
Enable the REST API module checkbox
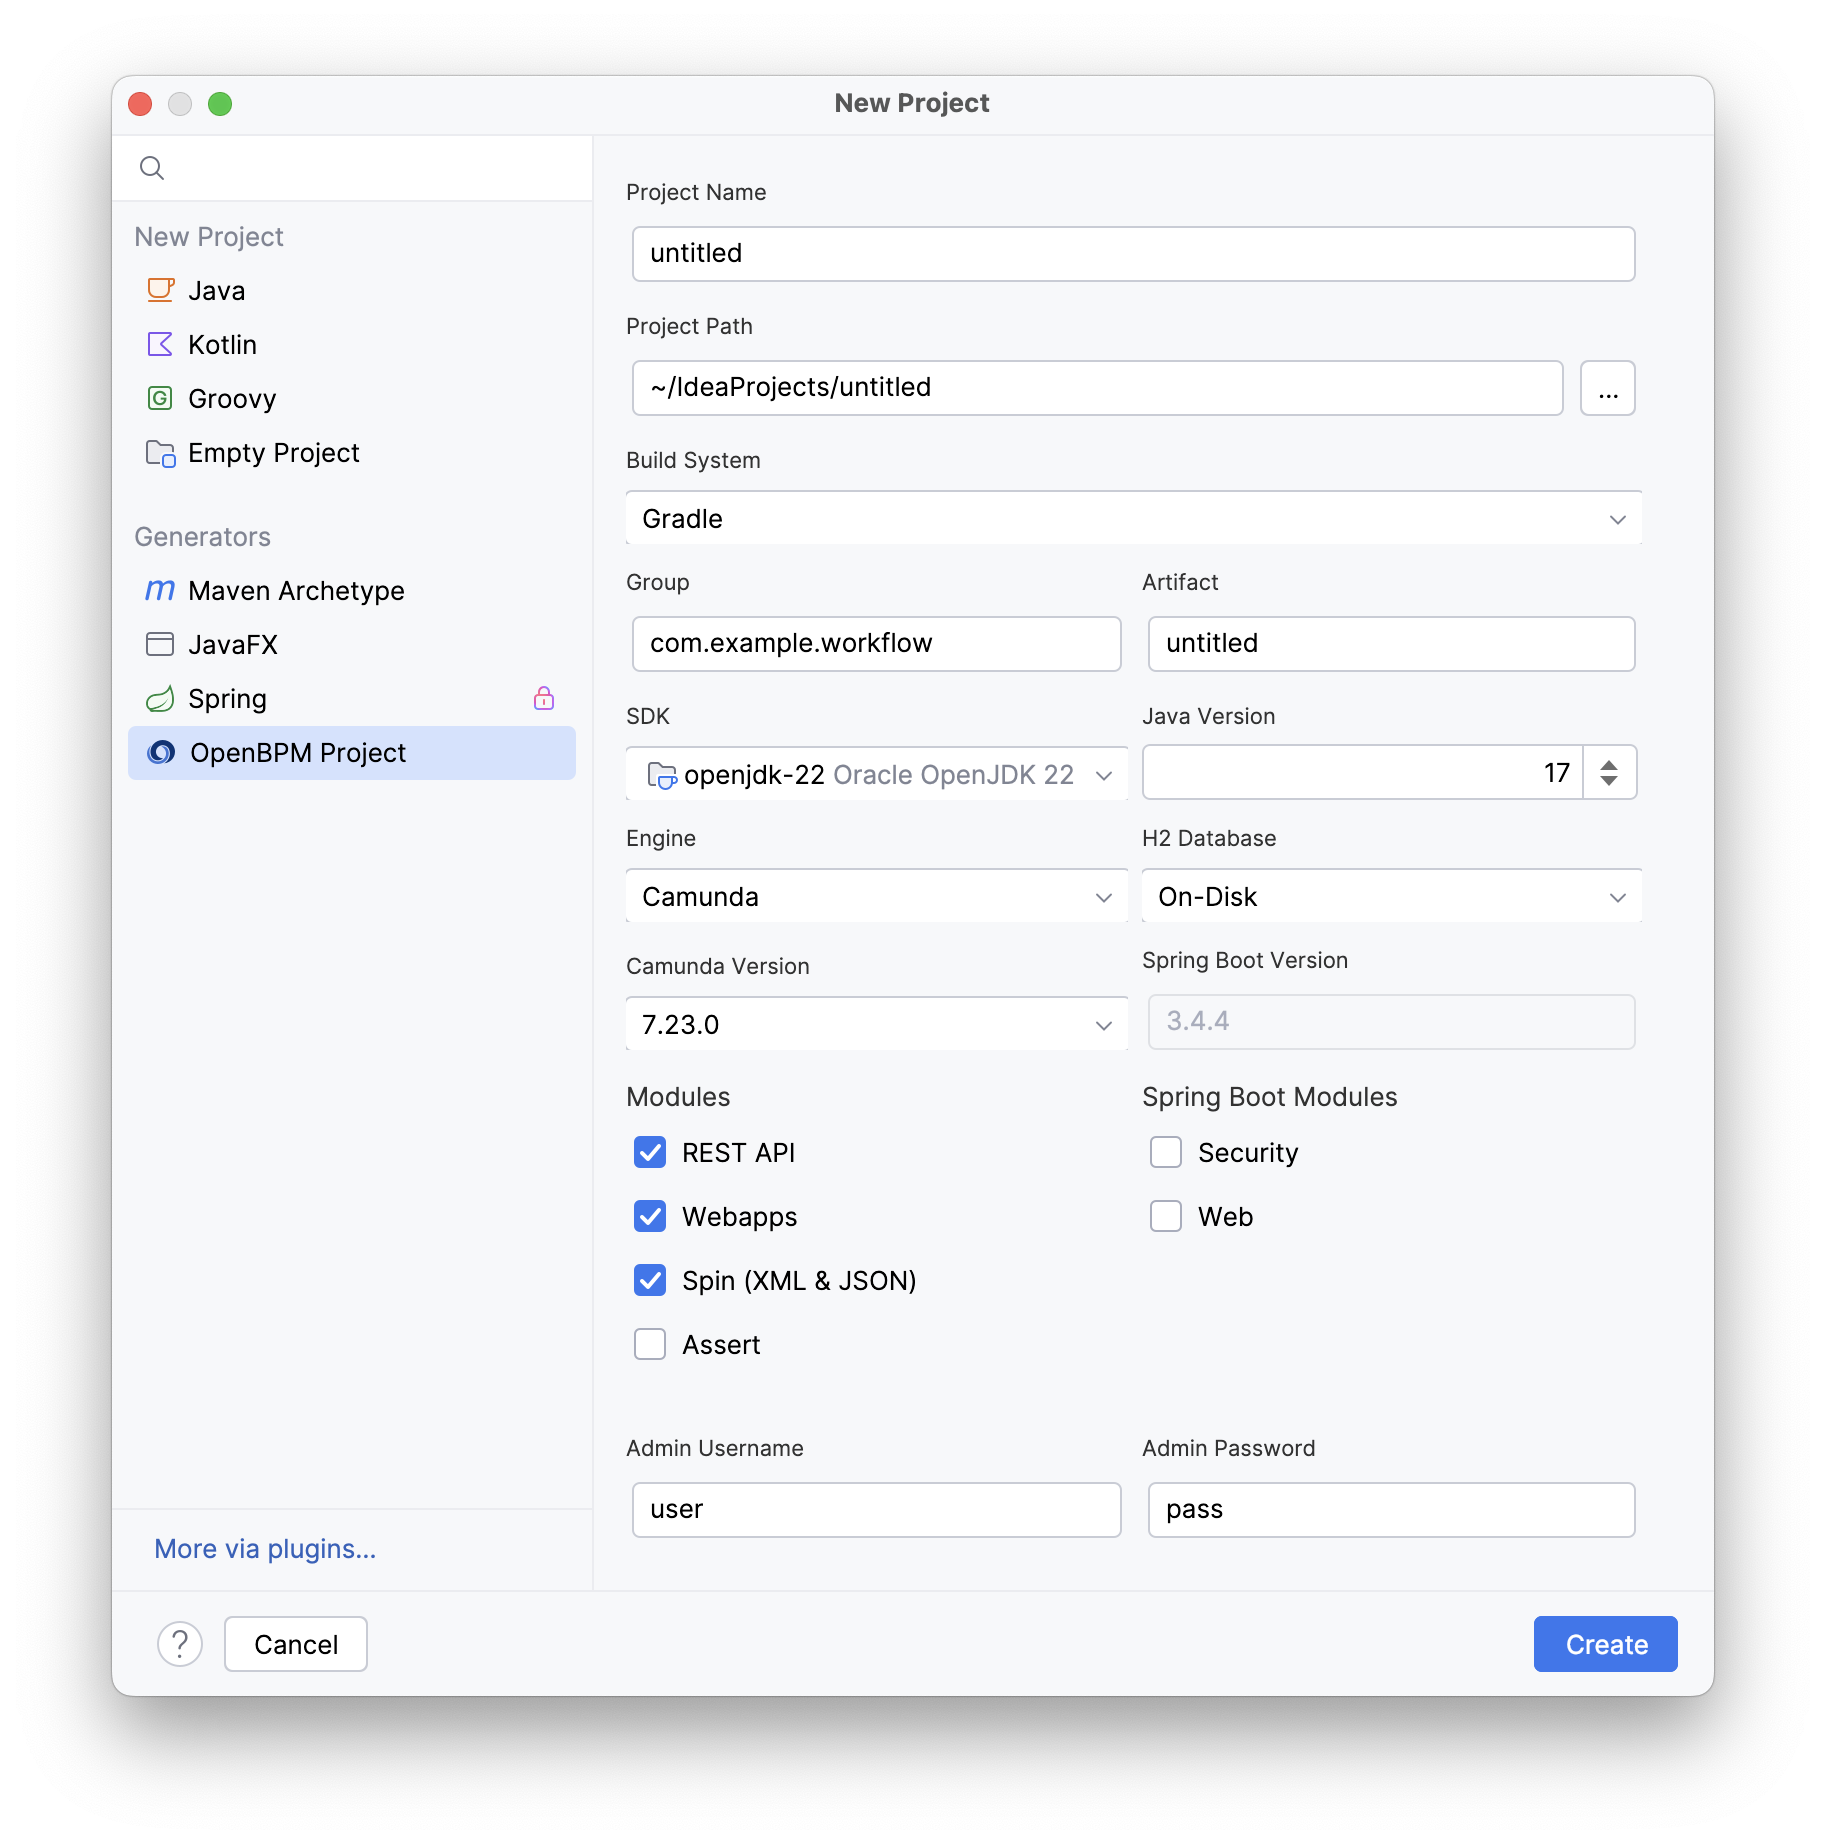click(x=650, y=1152)
